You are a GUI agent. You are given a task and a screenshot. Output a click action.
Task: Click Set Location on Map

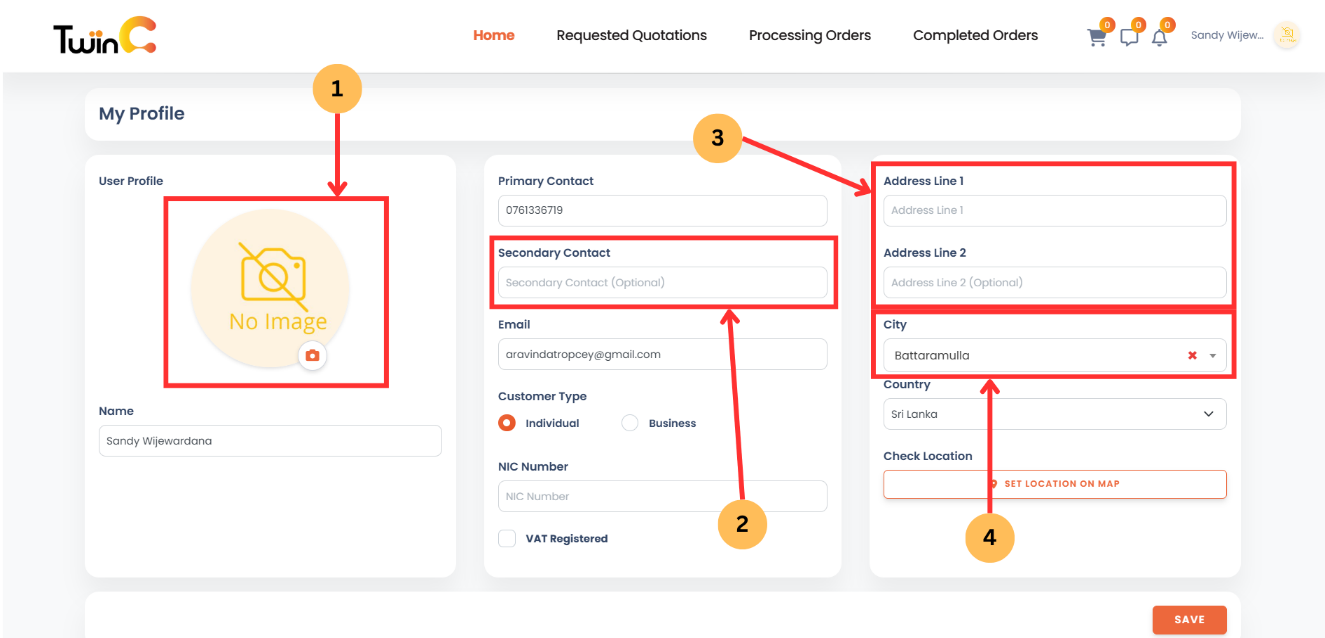pos(1054,484)
